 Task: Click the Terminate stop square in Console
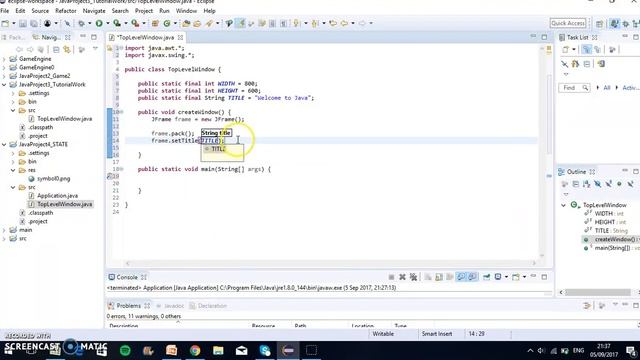(391, 277)
